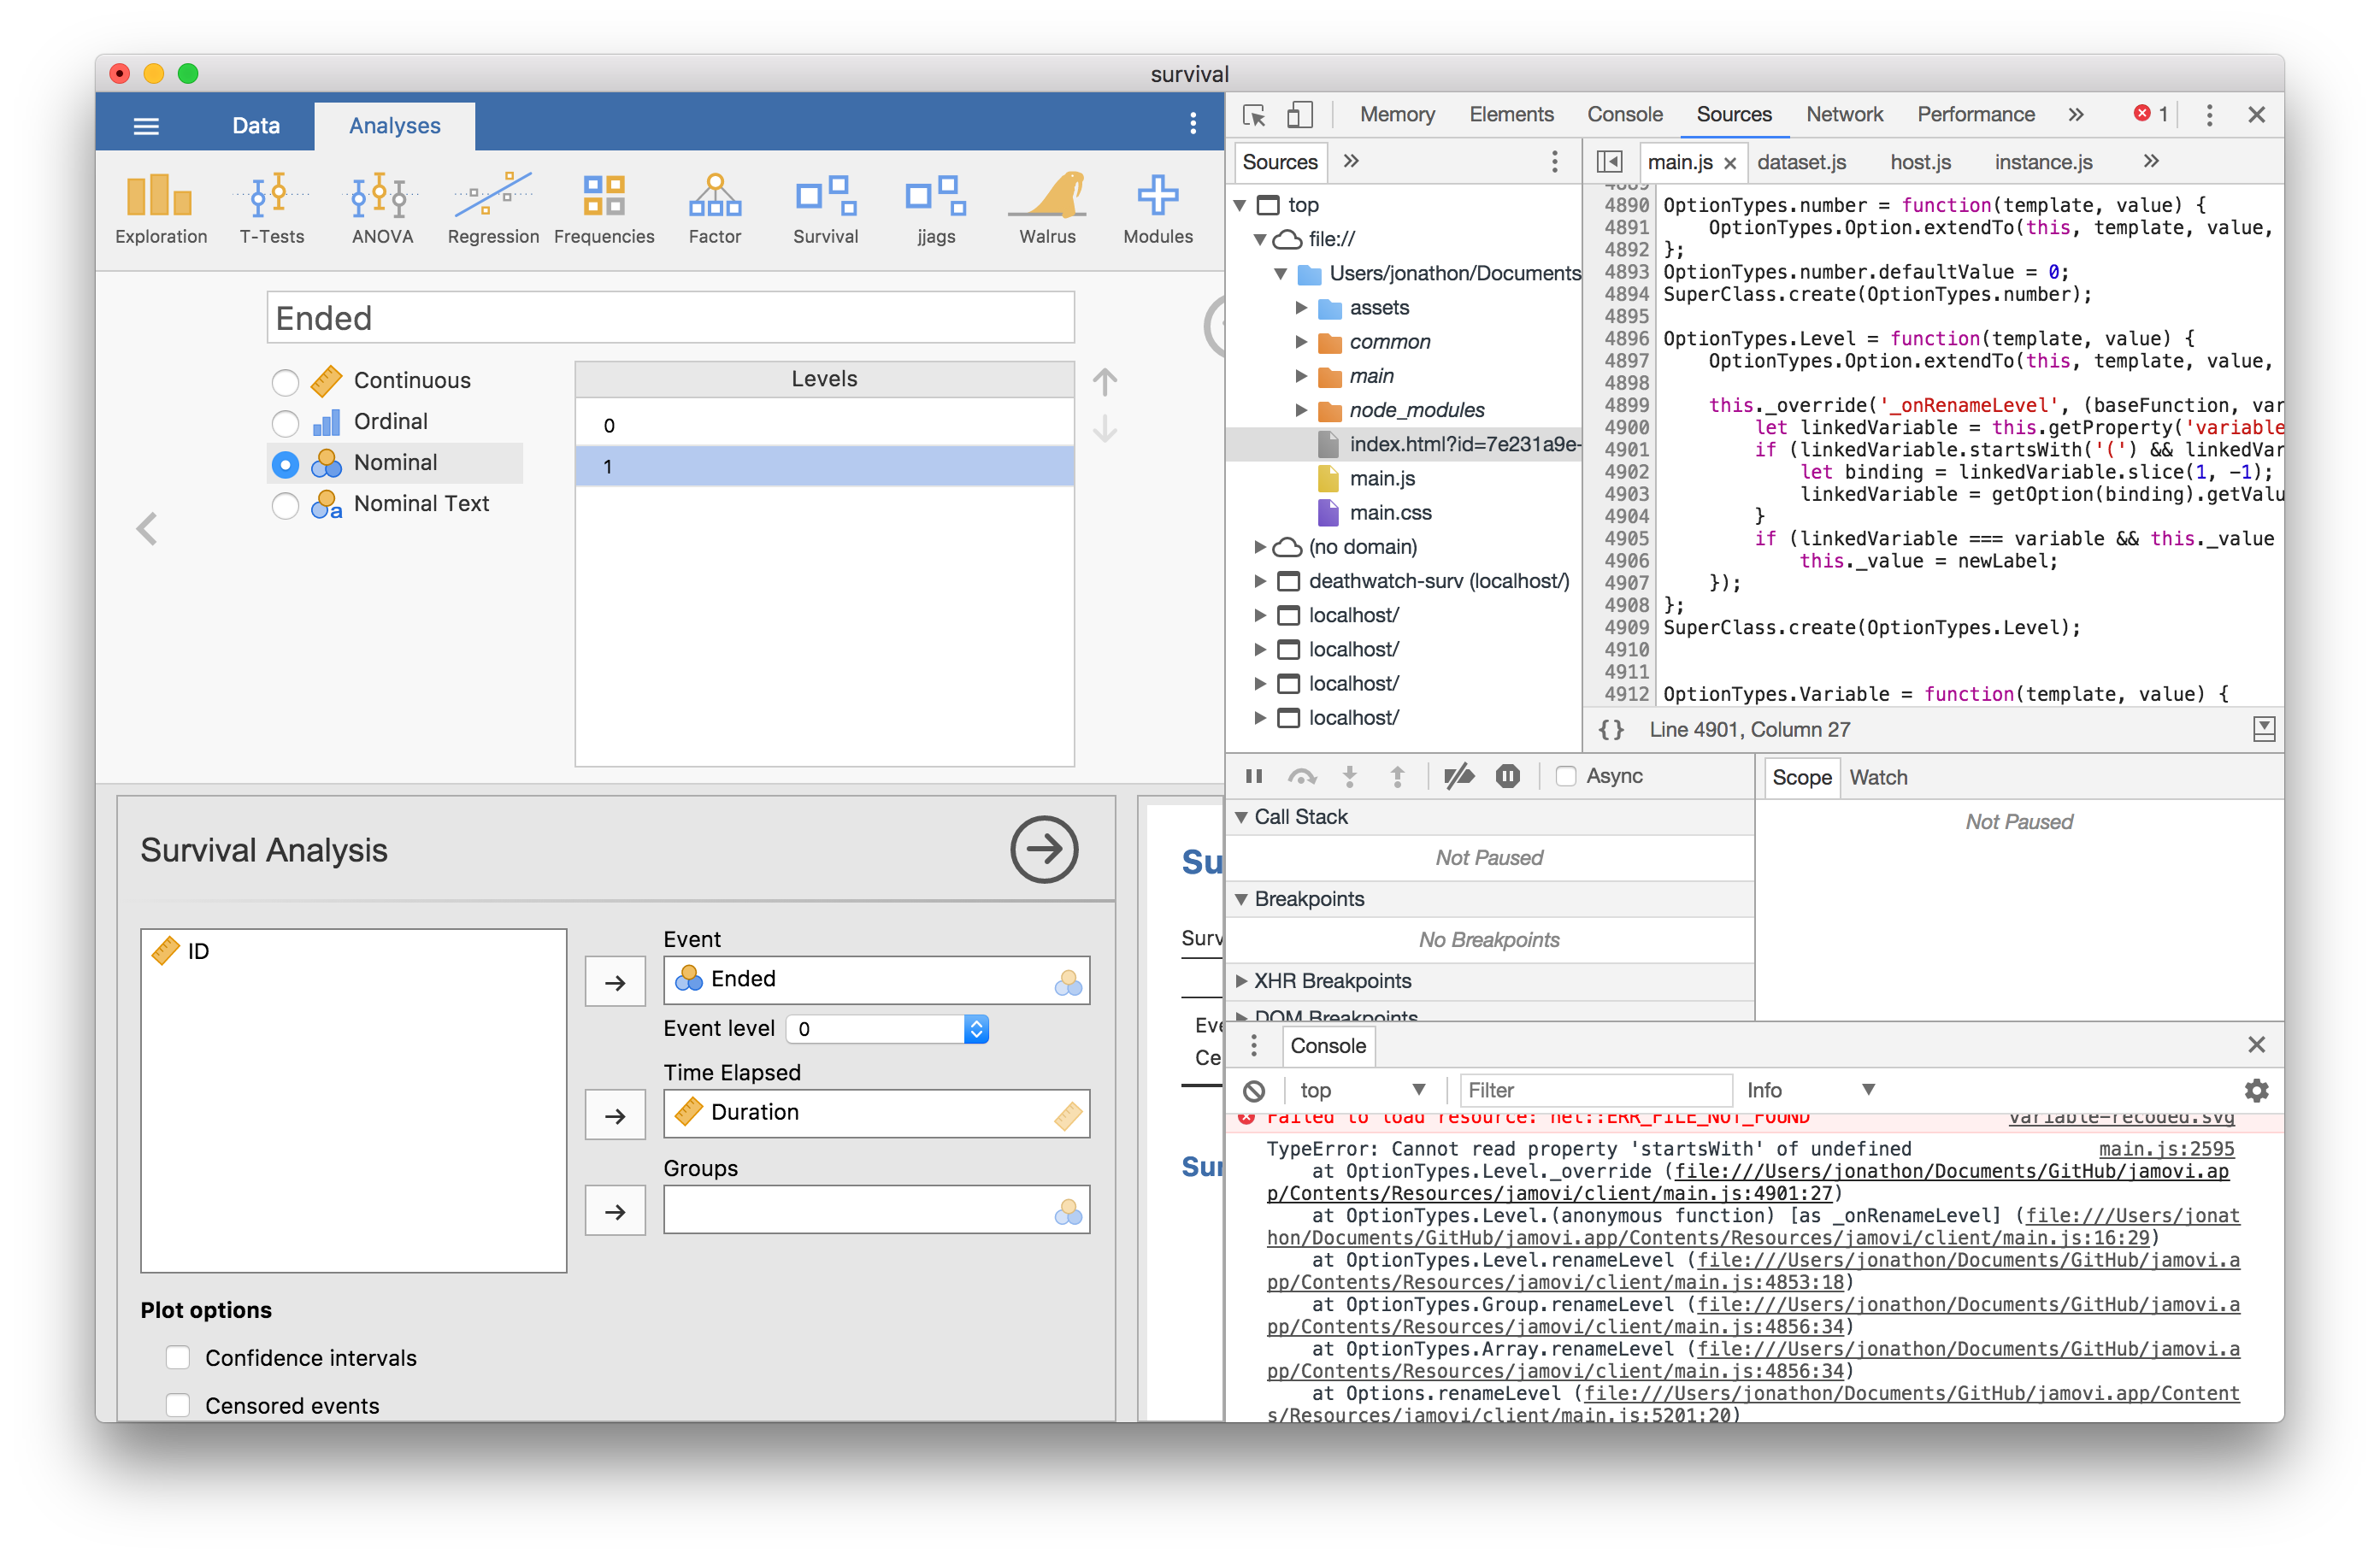Image resolution: width=2380 pixels, height=1559 pixels.
Task: Expand the XHR Breakpoints section
Action: coord(1241,981)
